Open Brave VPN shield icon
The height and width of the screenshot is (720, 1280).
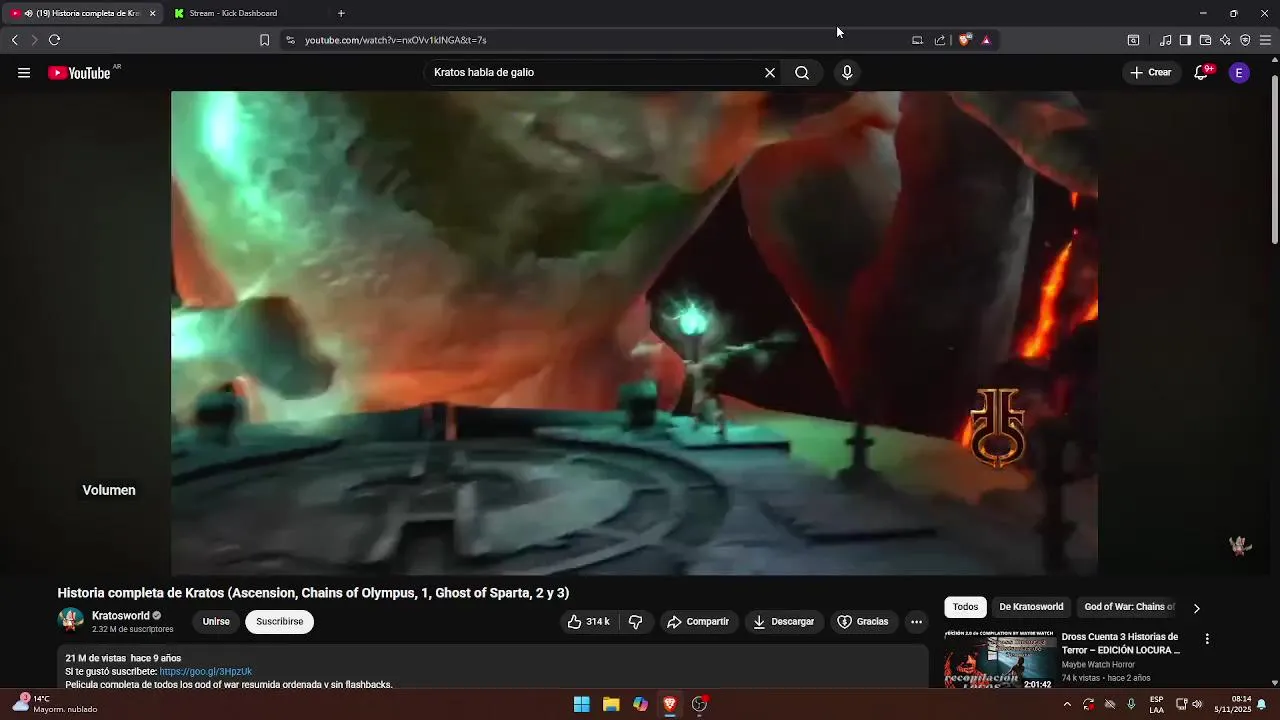coord(1245,40)
